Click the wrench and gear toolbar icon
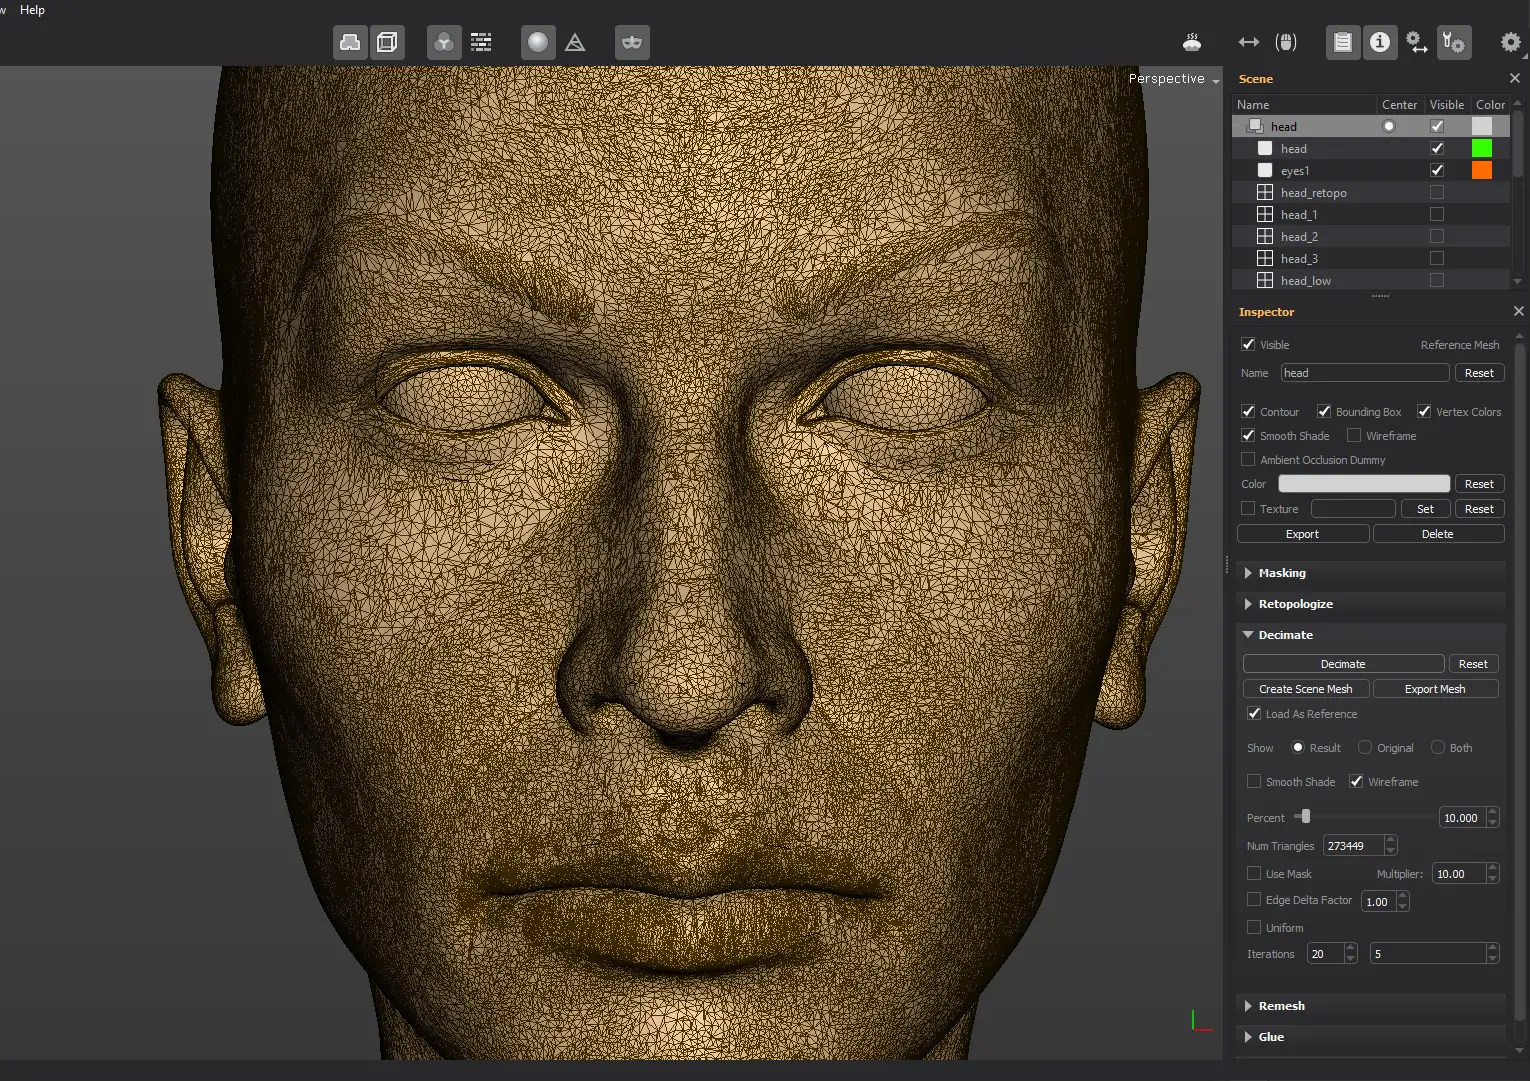The width and height of the screenshot is (1530, 1081). coord(1454,43)
